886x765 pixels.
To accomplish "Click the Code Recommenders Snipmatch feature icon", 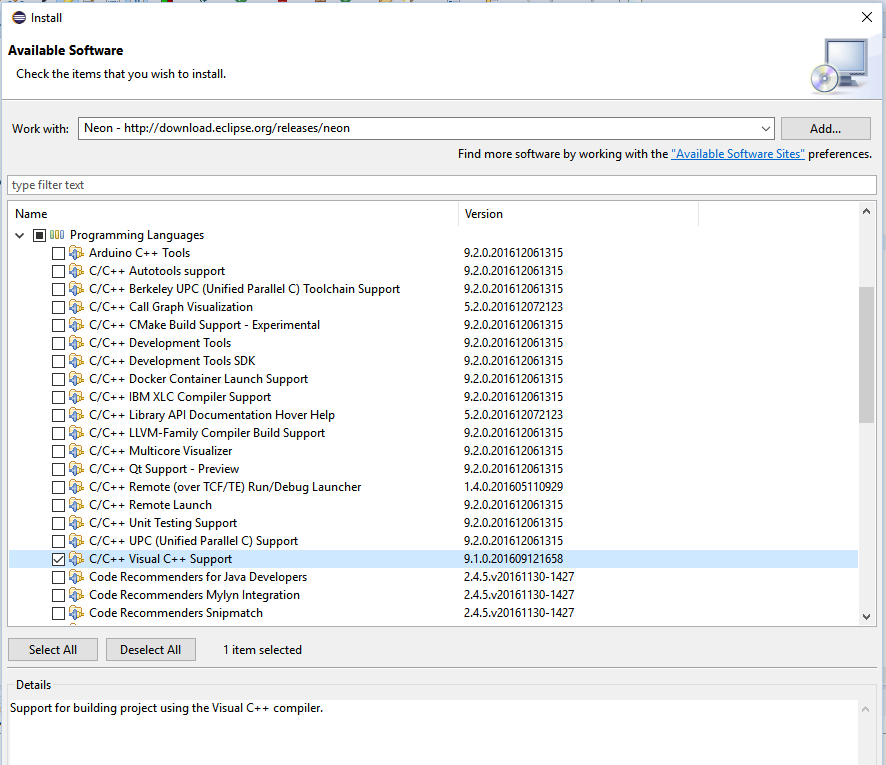I will pyautogui.click(x=76, y=613).
